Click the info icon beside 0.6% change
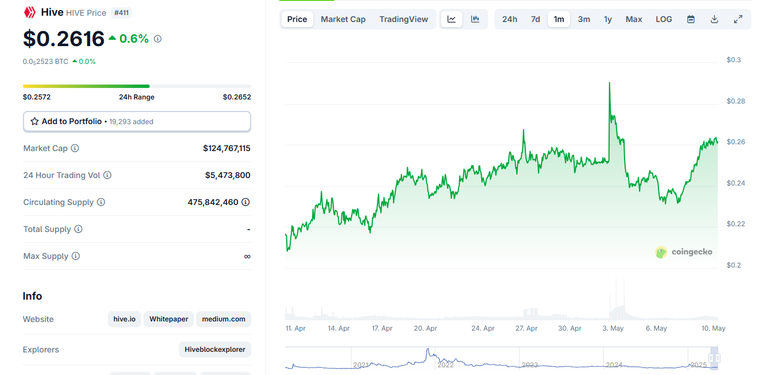Image resolution: width=768 pixels, height=375 pixels. tap(157, 39)
